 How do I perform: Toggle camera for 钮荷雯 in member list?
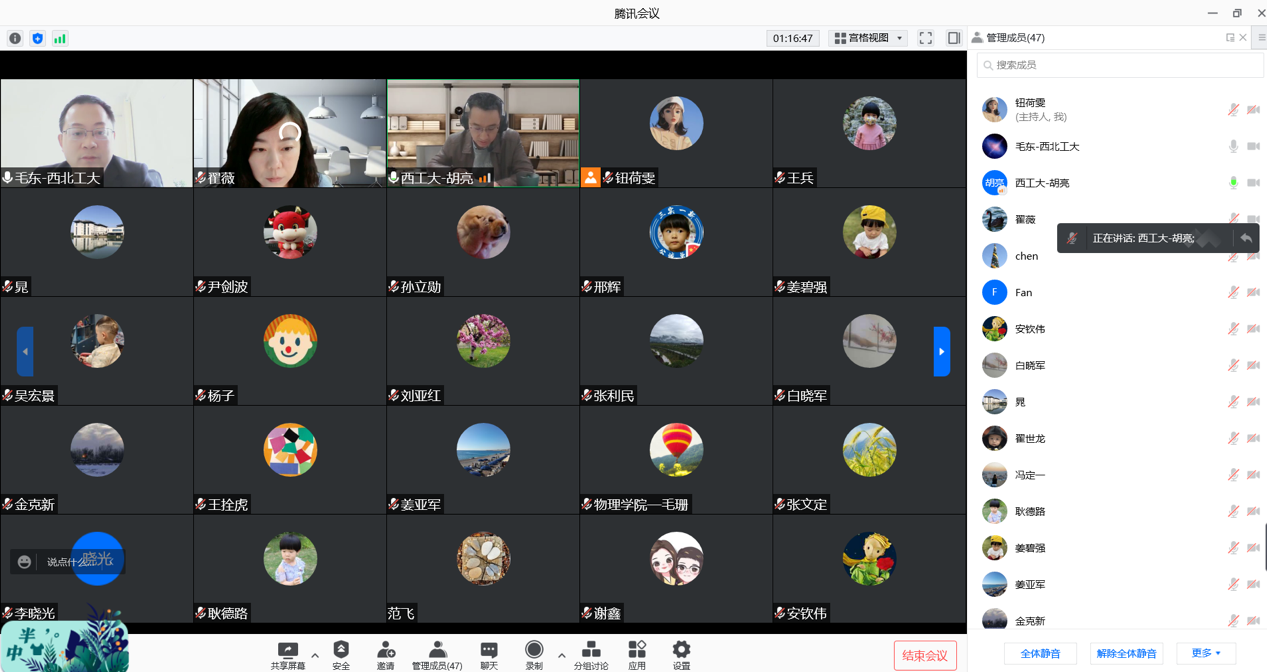pos(1253,110)
